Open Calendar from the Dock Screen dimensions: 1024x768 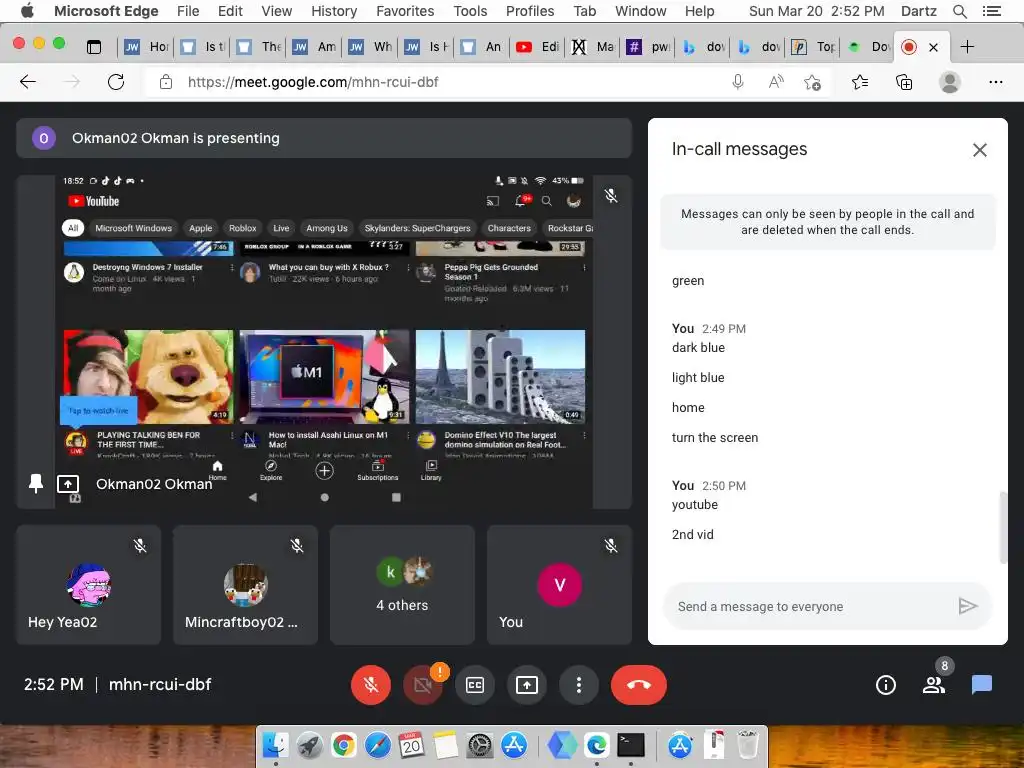coord(411,745)
